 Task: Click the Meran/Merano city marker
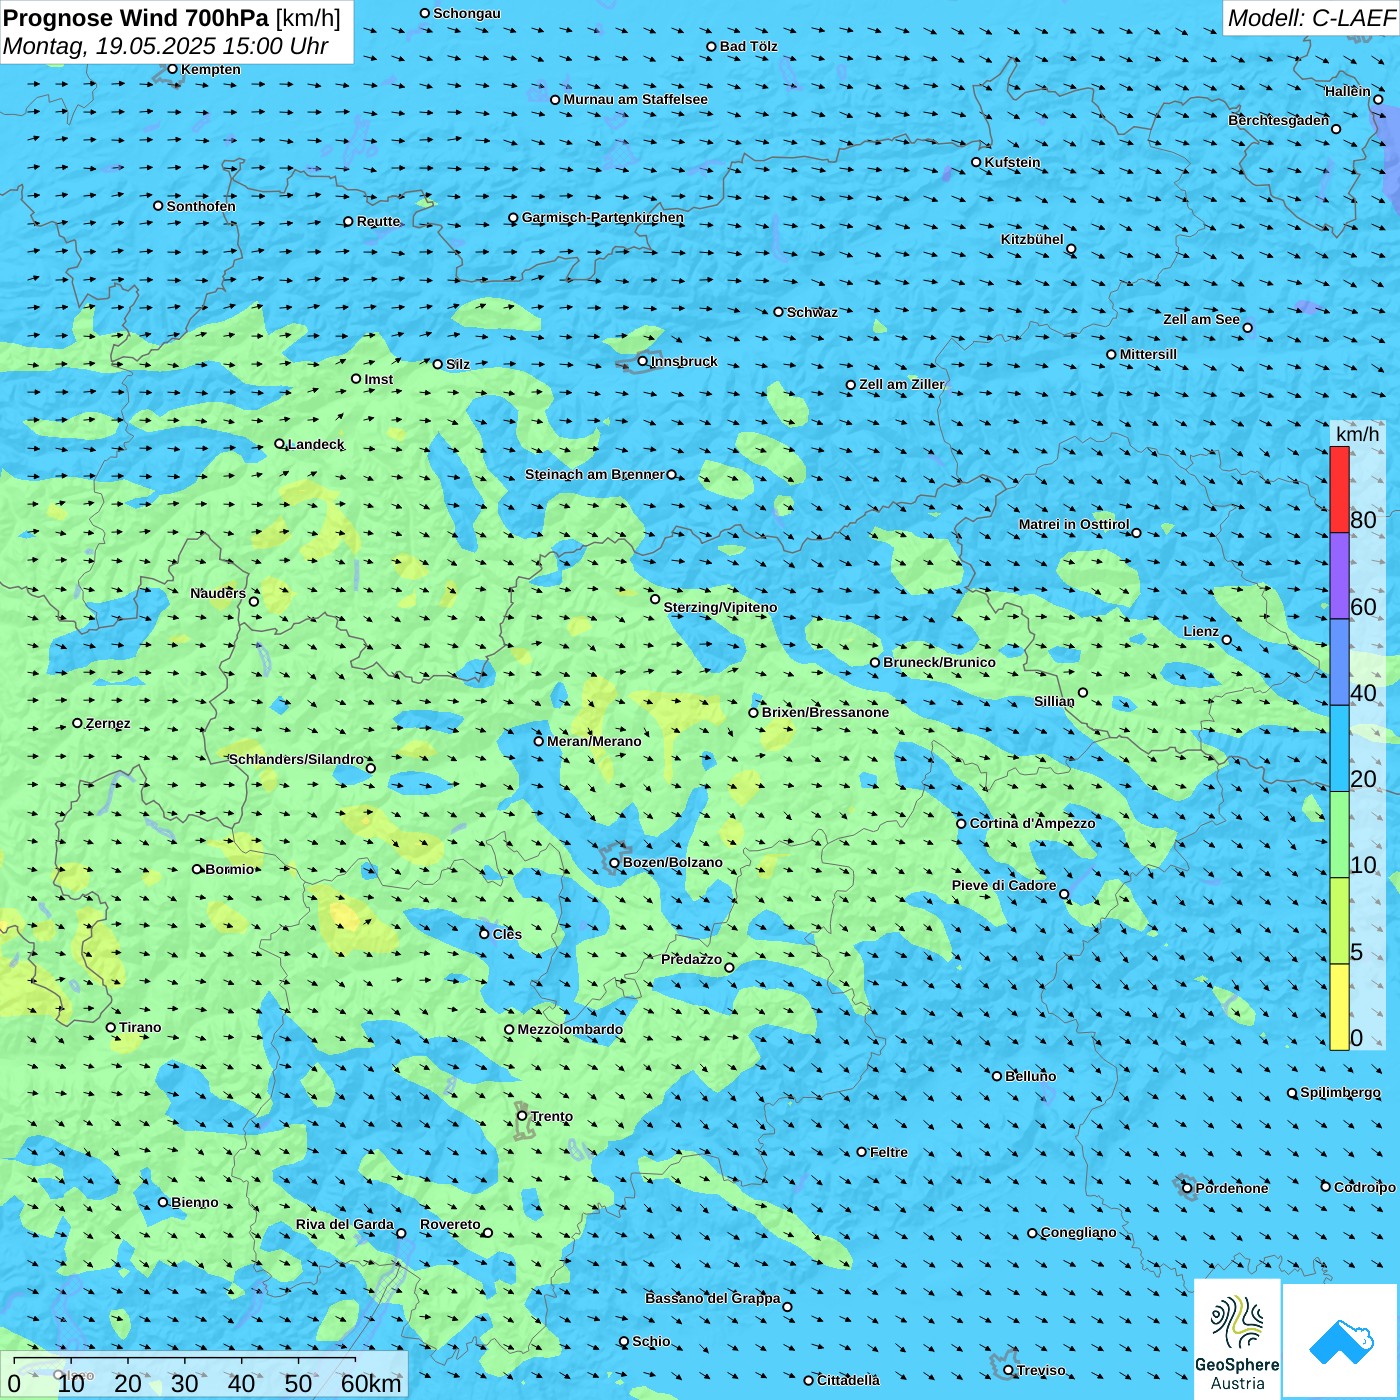click(539, 741)
